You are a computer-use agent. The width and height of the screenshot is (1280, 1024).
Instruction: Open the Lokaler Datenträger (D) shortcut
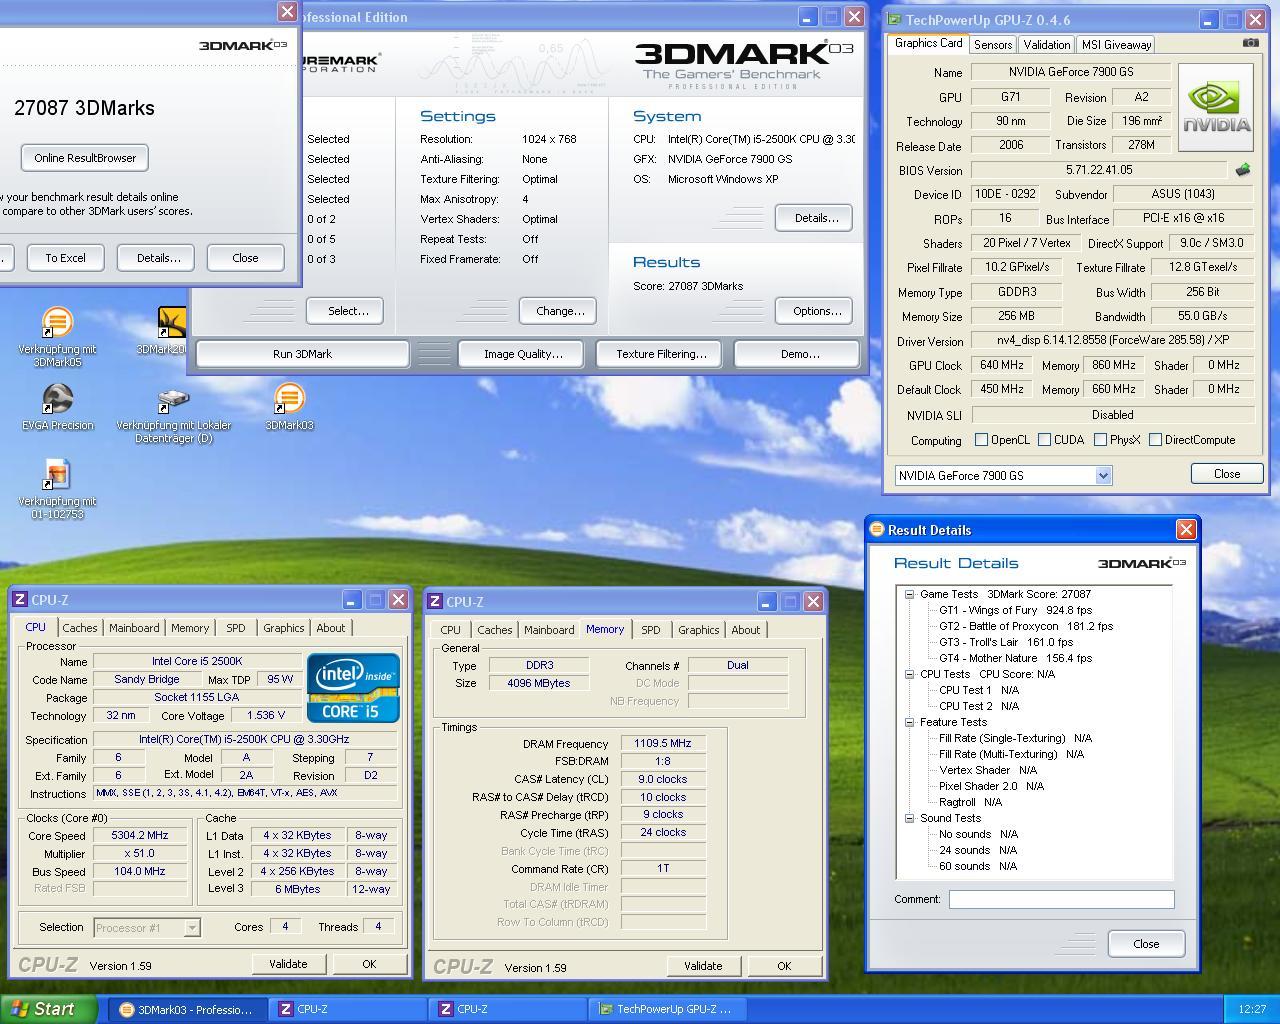[173, 415]
